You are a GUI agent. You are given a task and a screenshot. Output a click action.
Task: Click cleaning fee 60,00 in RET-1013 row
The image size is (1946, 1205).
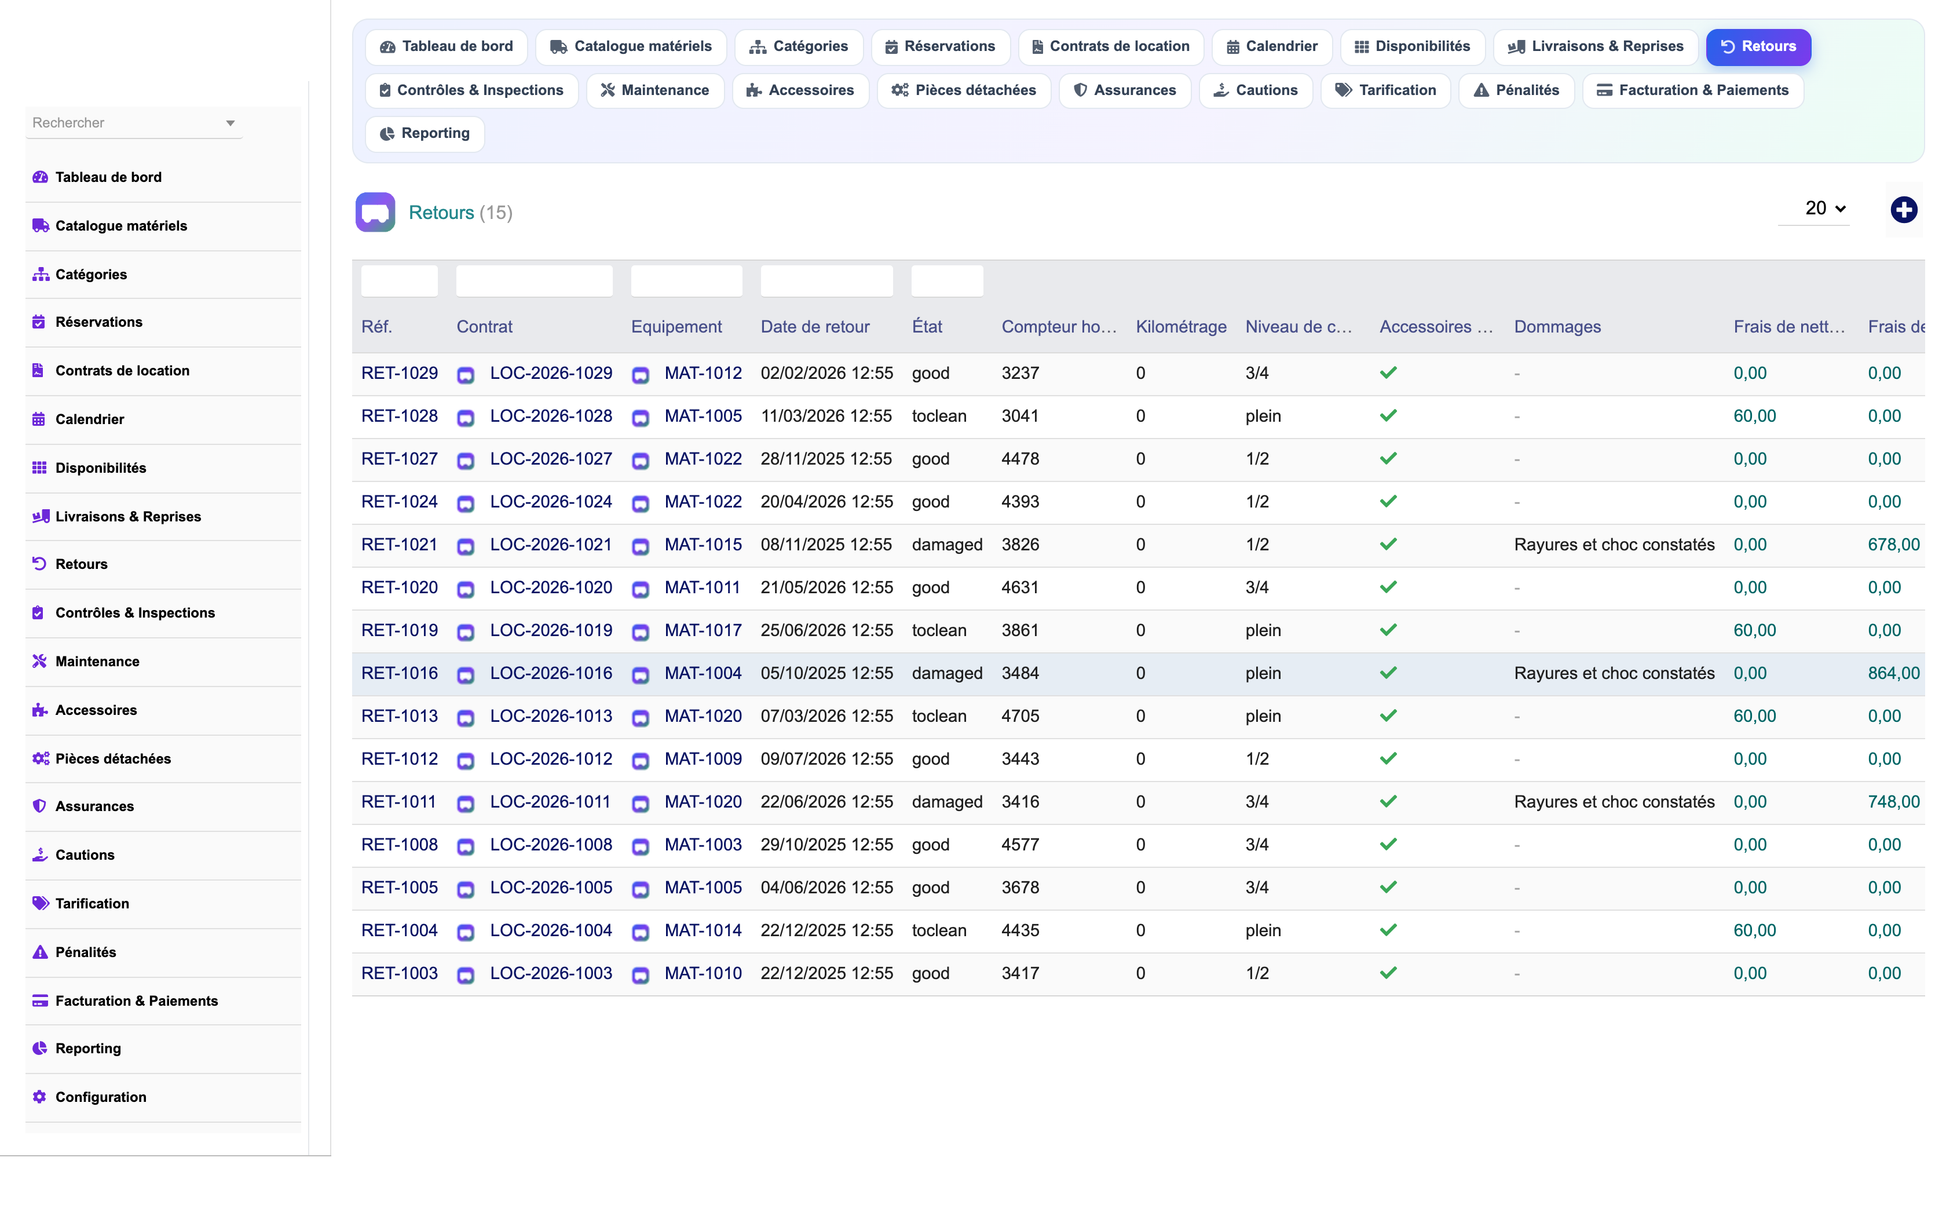(x=1755, y=717)
